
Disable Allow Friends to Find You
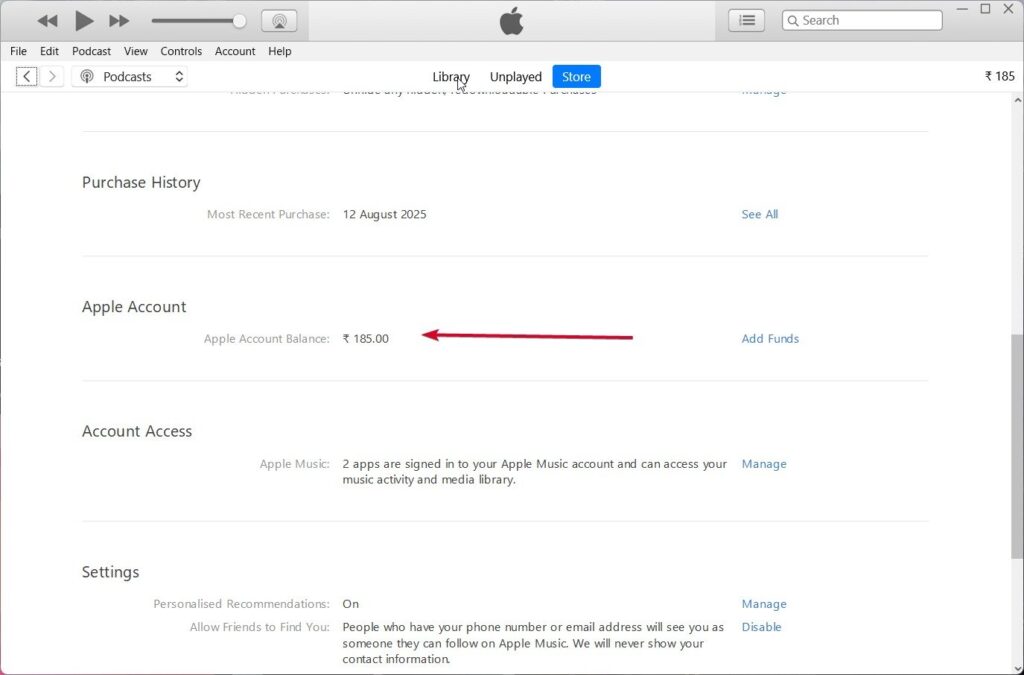(761, 627)
